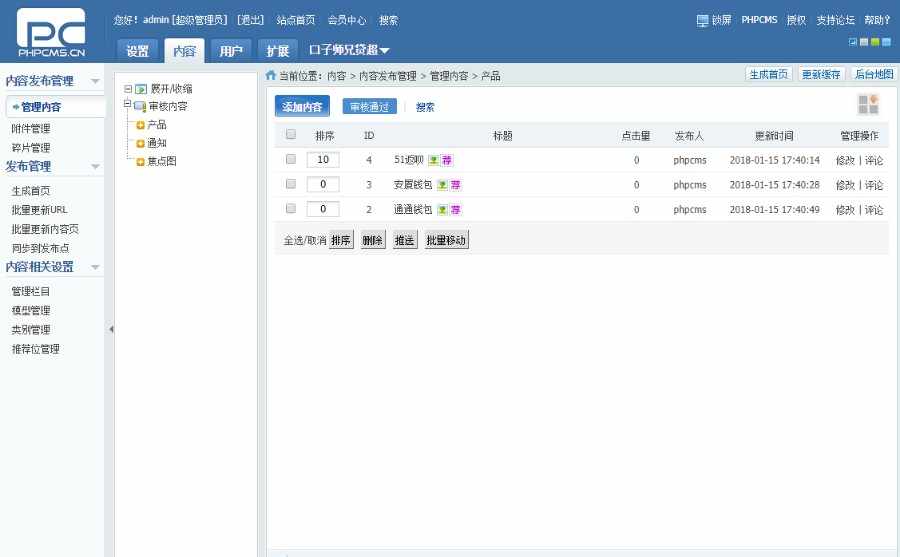
Task: Click the 退出 logout link
Action: coord(251,20)
